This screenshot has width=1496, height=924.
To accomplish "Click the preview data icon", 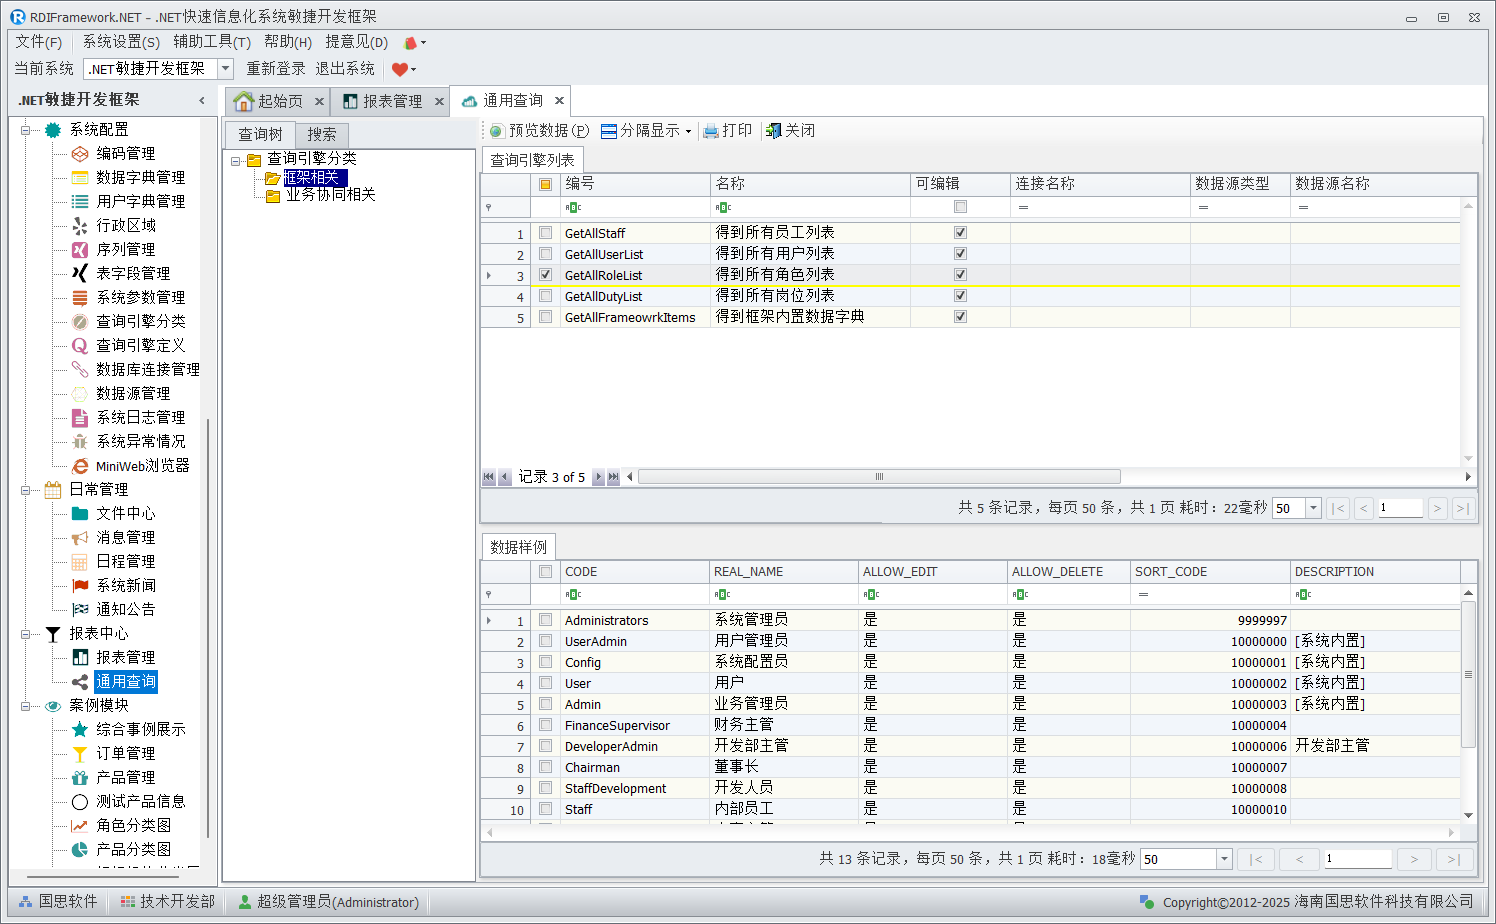I will (496, 131).
